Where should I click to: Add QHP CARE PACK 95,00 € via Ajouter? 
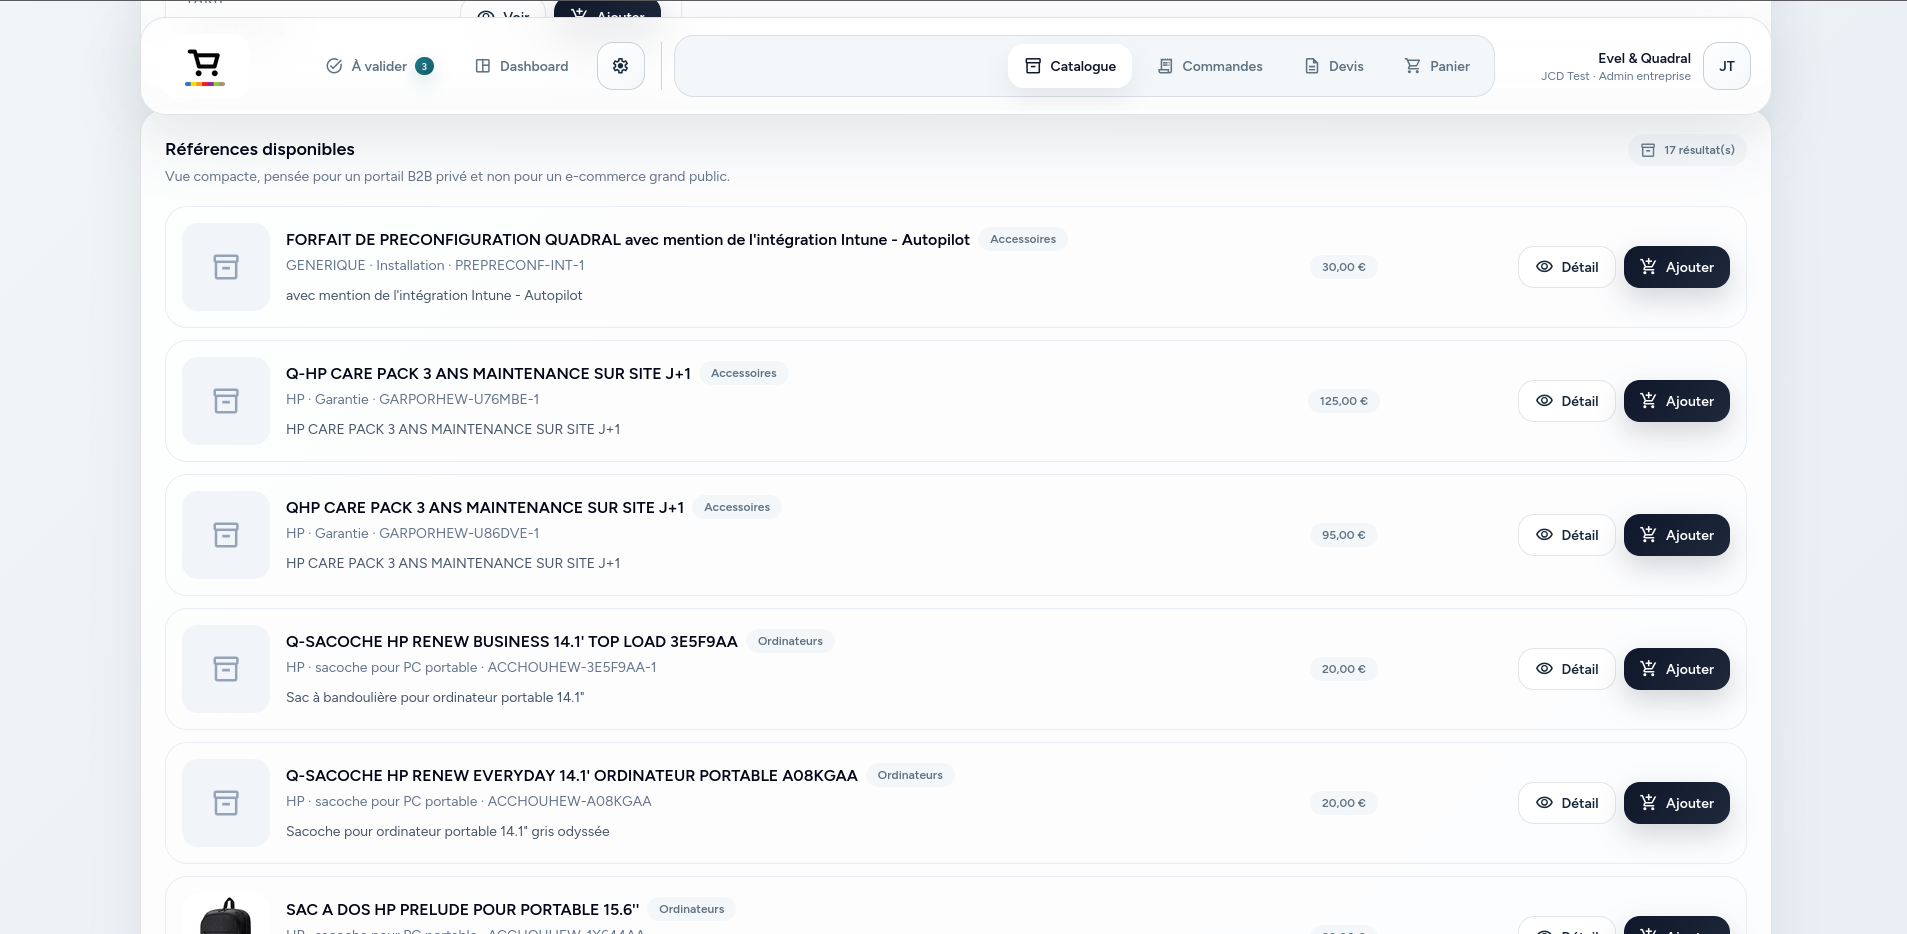[1677, 535]
